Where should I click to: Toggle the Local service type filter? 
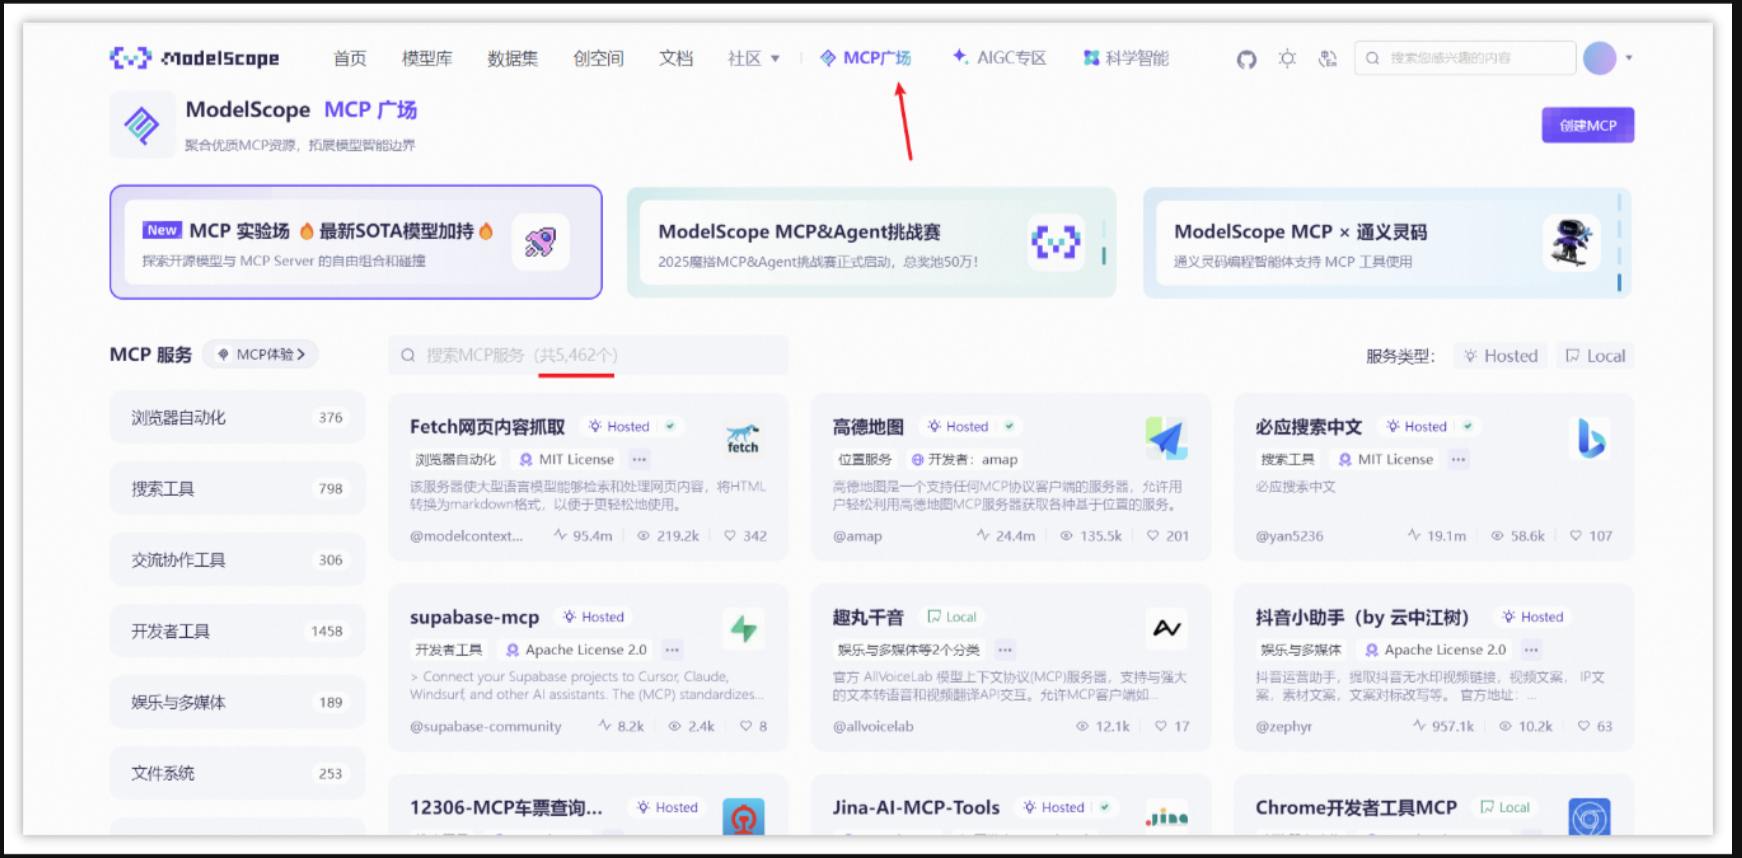pyautogui.click(x=1595, y=356)
